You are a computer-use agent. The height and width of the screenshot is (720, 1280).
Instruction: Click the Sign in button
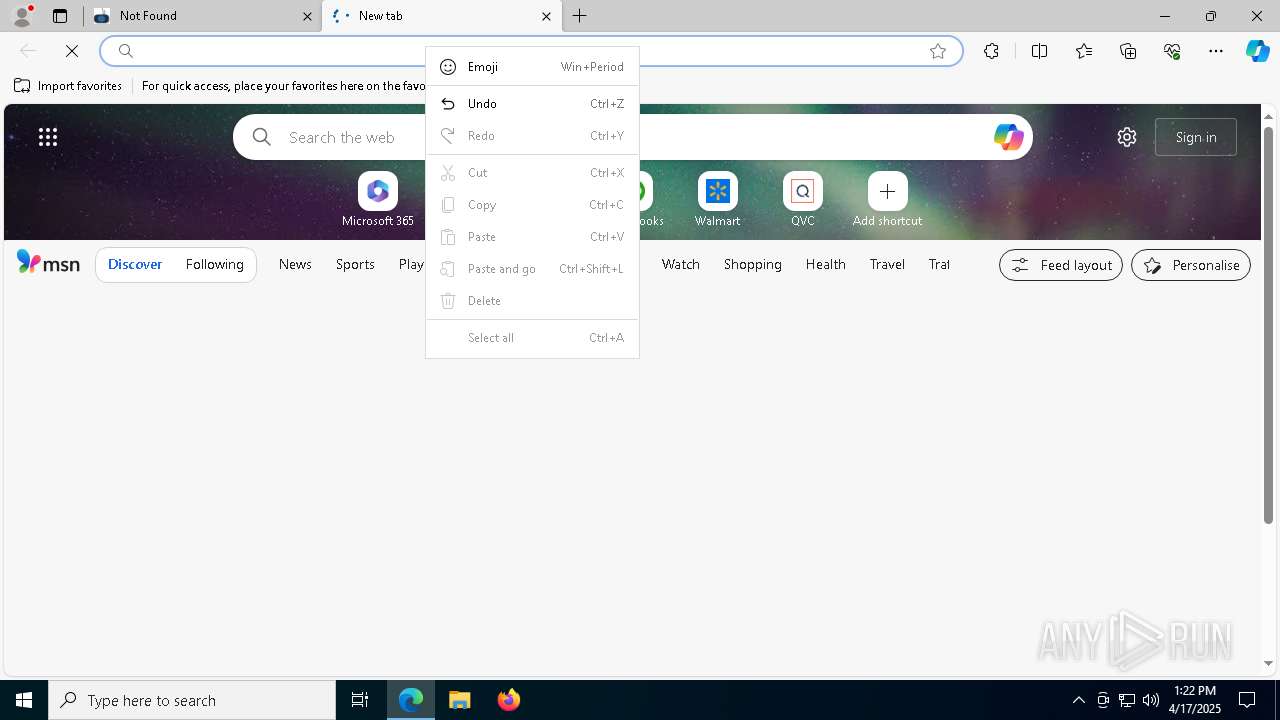click(1196, 137)
